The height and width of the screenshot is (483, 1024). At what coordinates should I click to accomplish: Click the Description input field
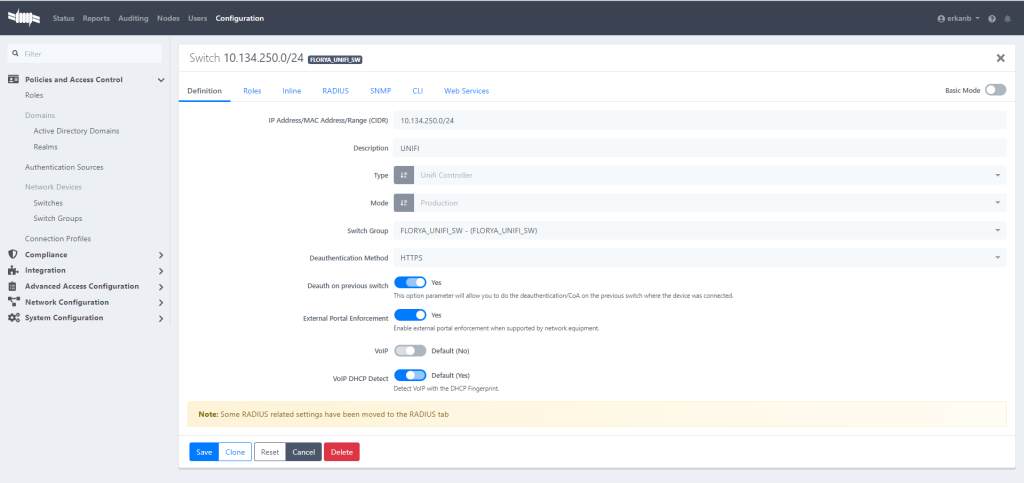pos(700,148)
